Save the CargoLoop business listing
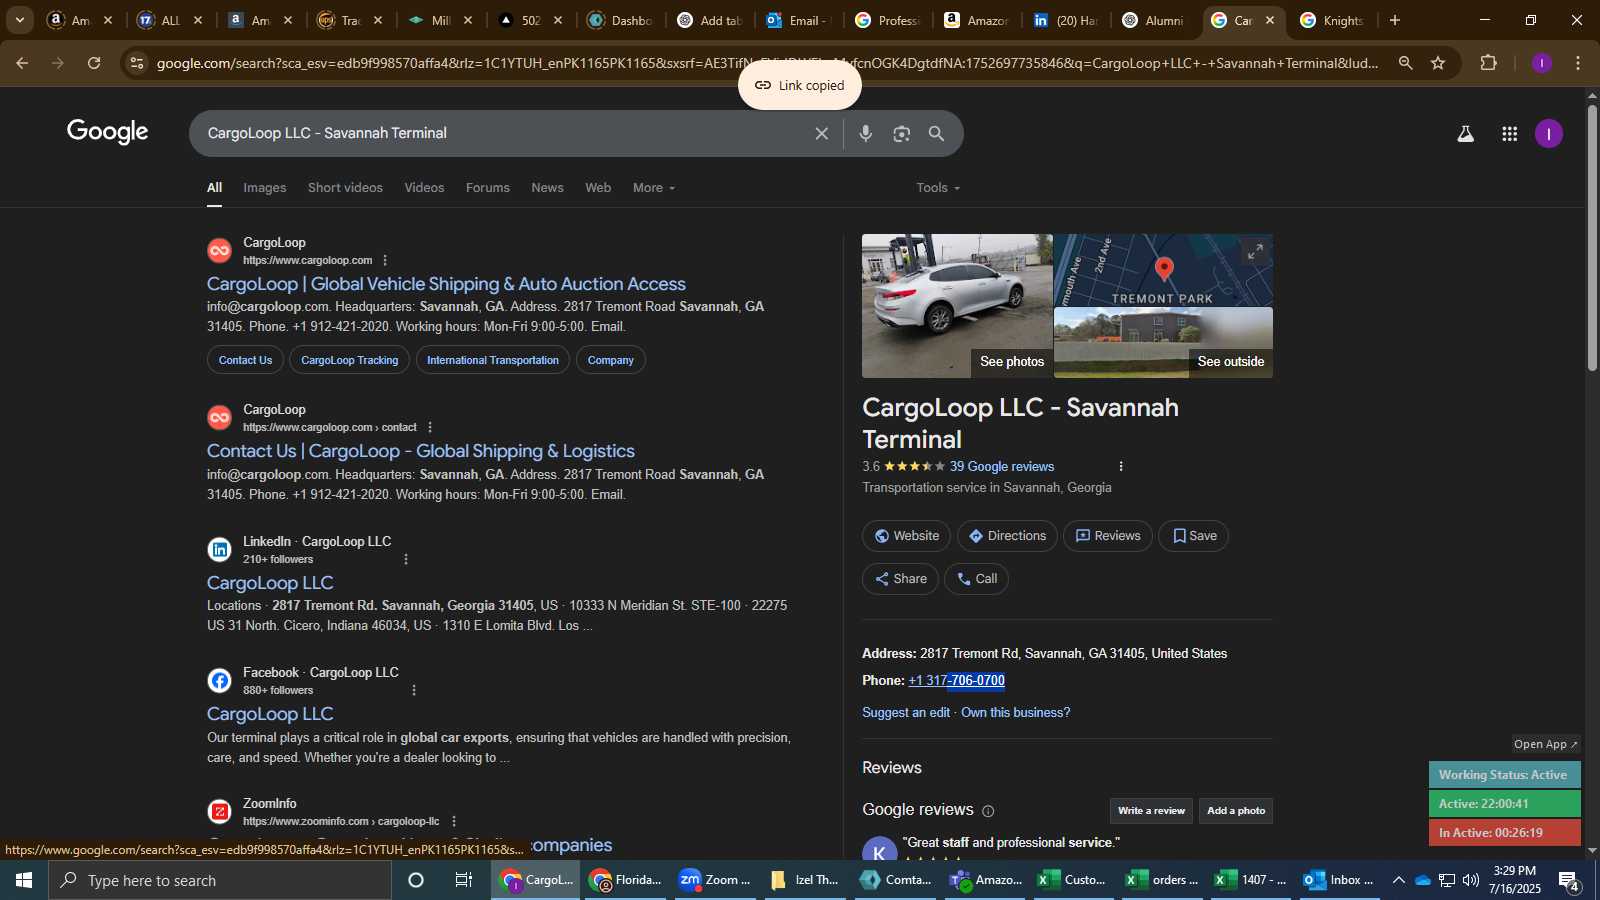Viewport: 1600px width, 900px height. [x=1194, y=536]
